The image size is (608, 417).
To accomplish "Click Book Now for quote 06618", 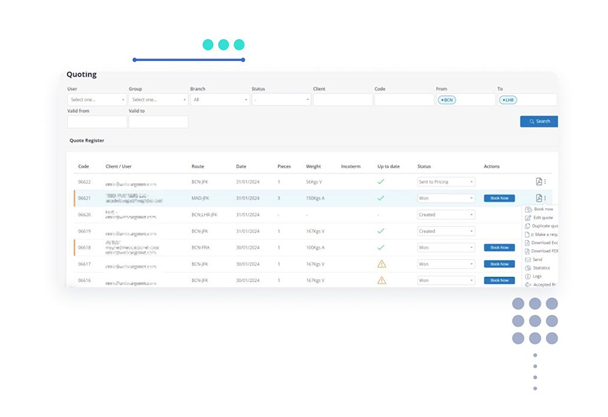I will coord(499,247).
